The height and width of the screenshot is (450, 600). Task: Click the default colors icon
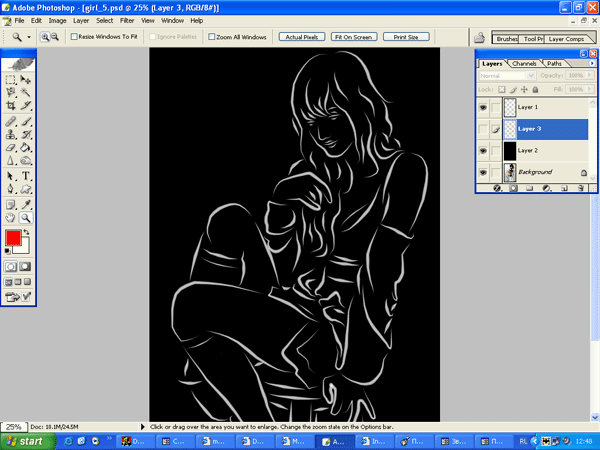click(7, 251)
